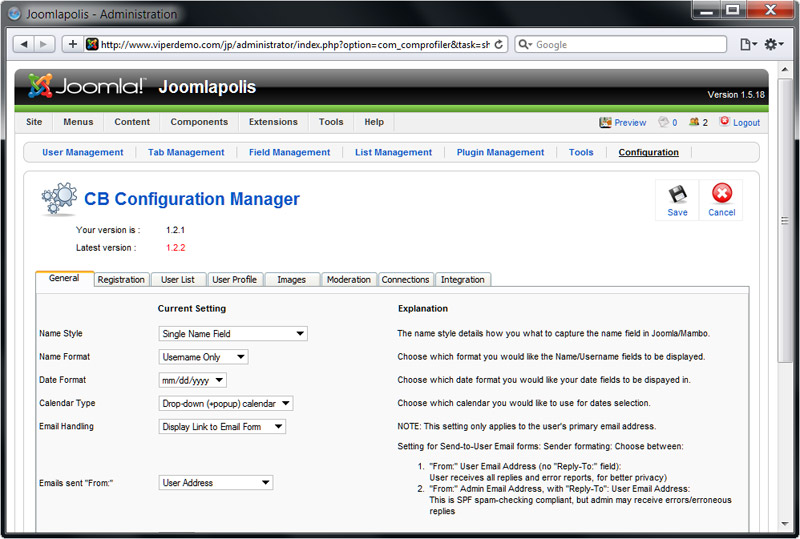This screenshot has height=539, width=800.
Task: Click the messages icon showing 0
Action: coord(663,122)
